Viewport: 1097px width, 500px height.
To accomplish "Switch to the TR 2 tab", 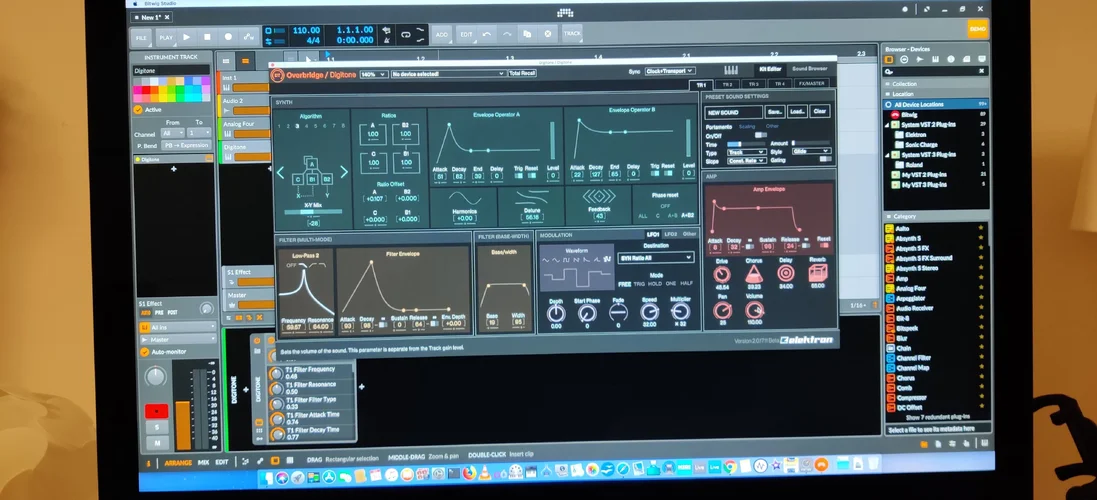I will 727,84.
